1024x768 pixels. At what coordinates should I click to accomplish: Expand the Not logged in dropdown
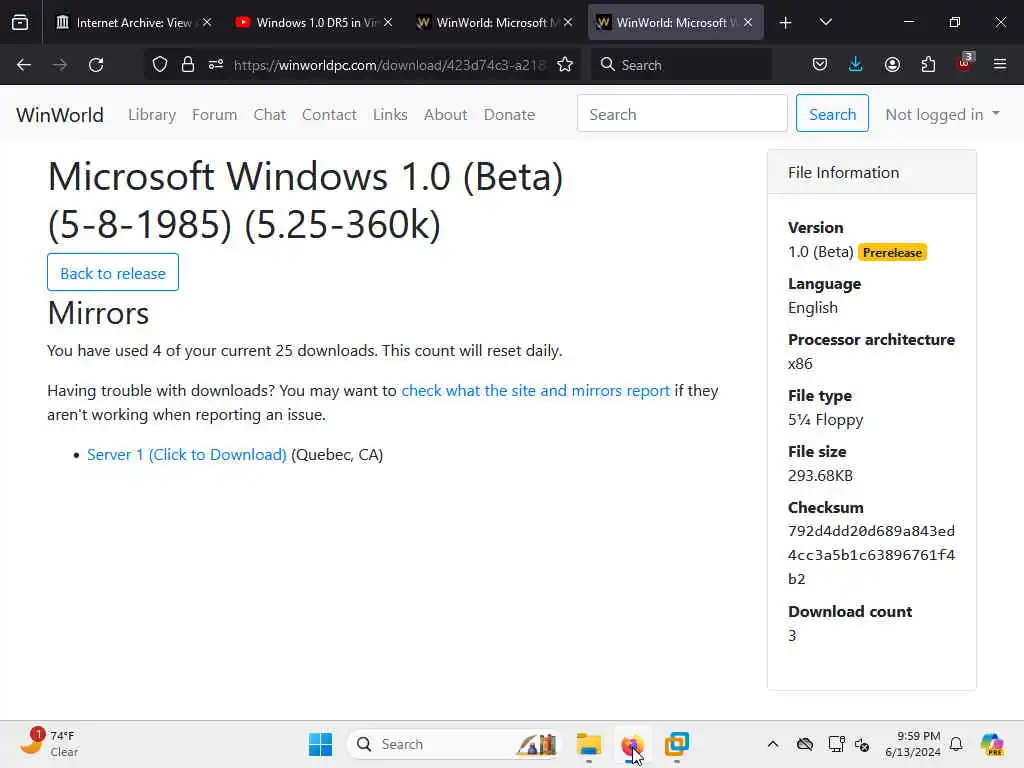point(942,114)
